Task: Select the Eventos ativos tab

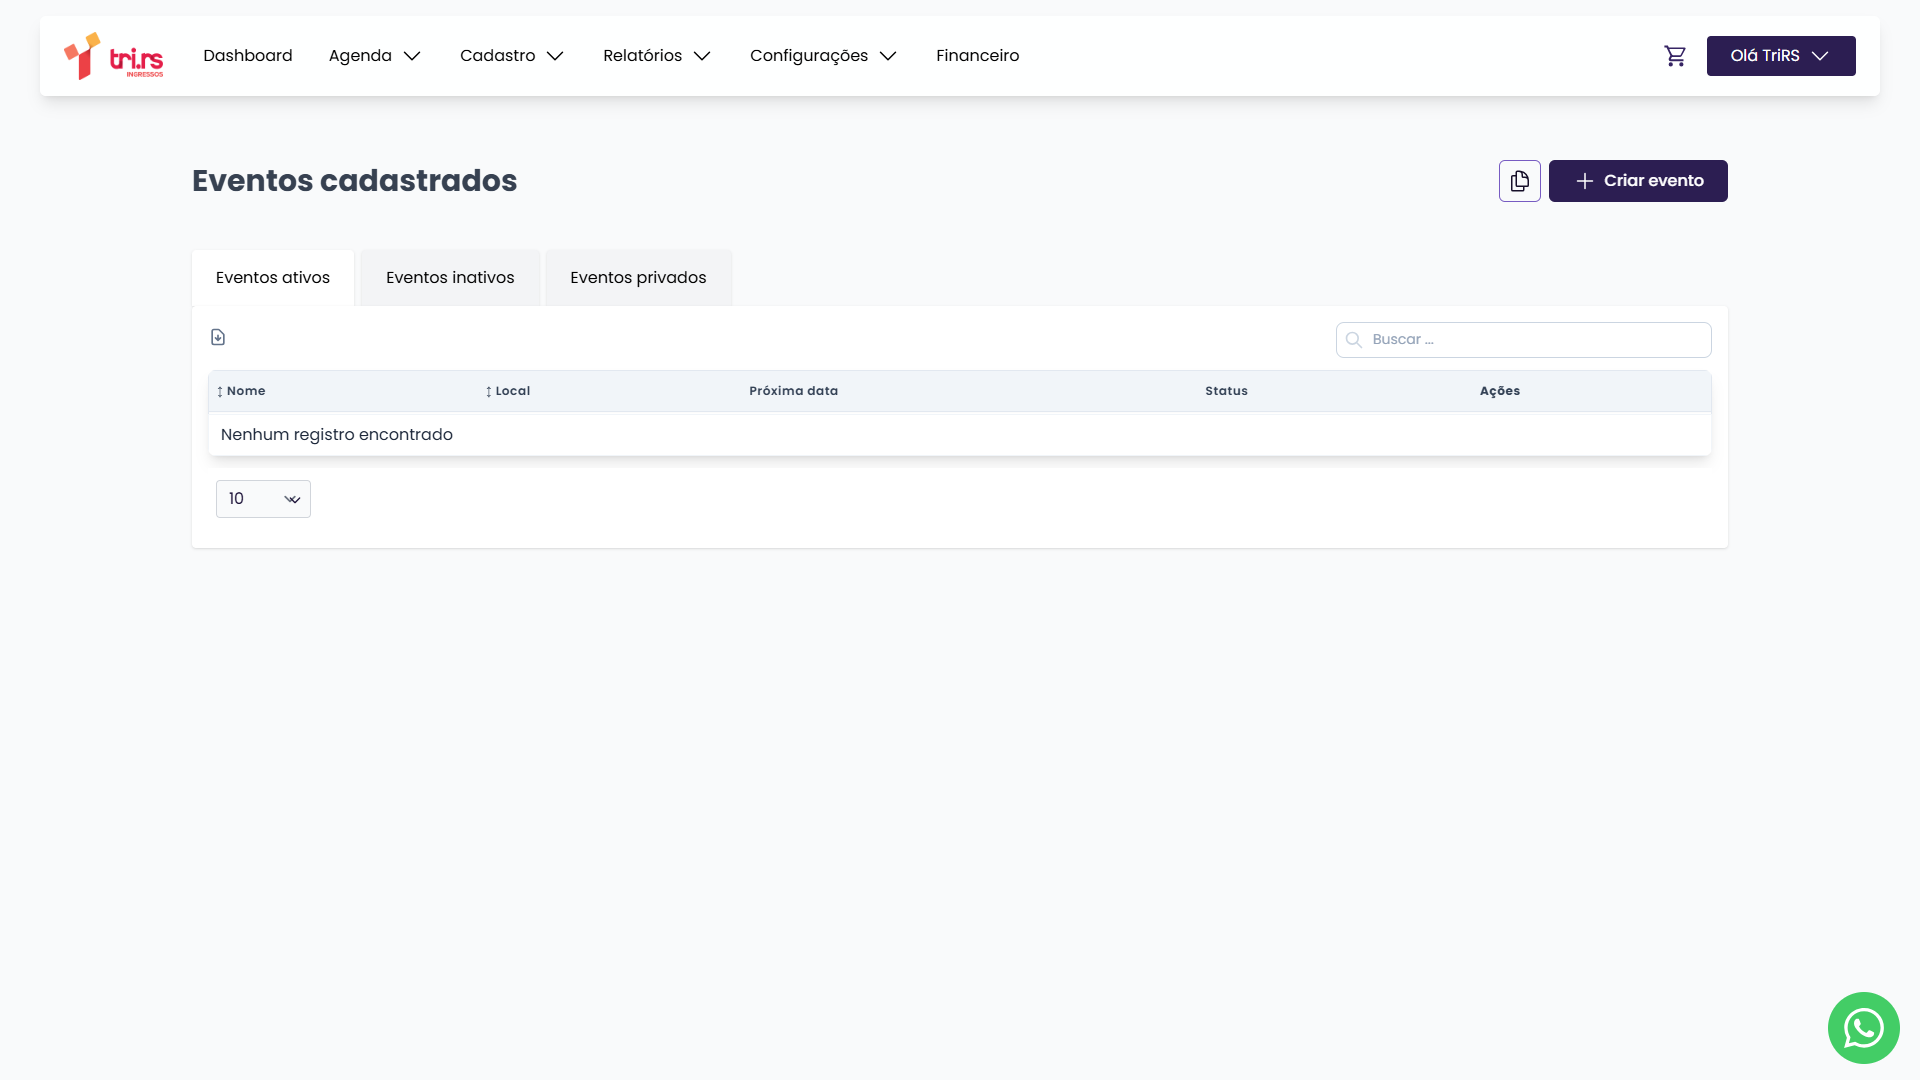Action: pyautogui.click(x=272, y=278)
